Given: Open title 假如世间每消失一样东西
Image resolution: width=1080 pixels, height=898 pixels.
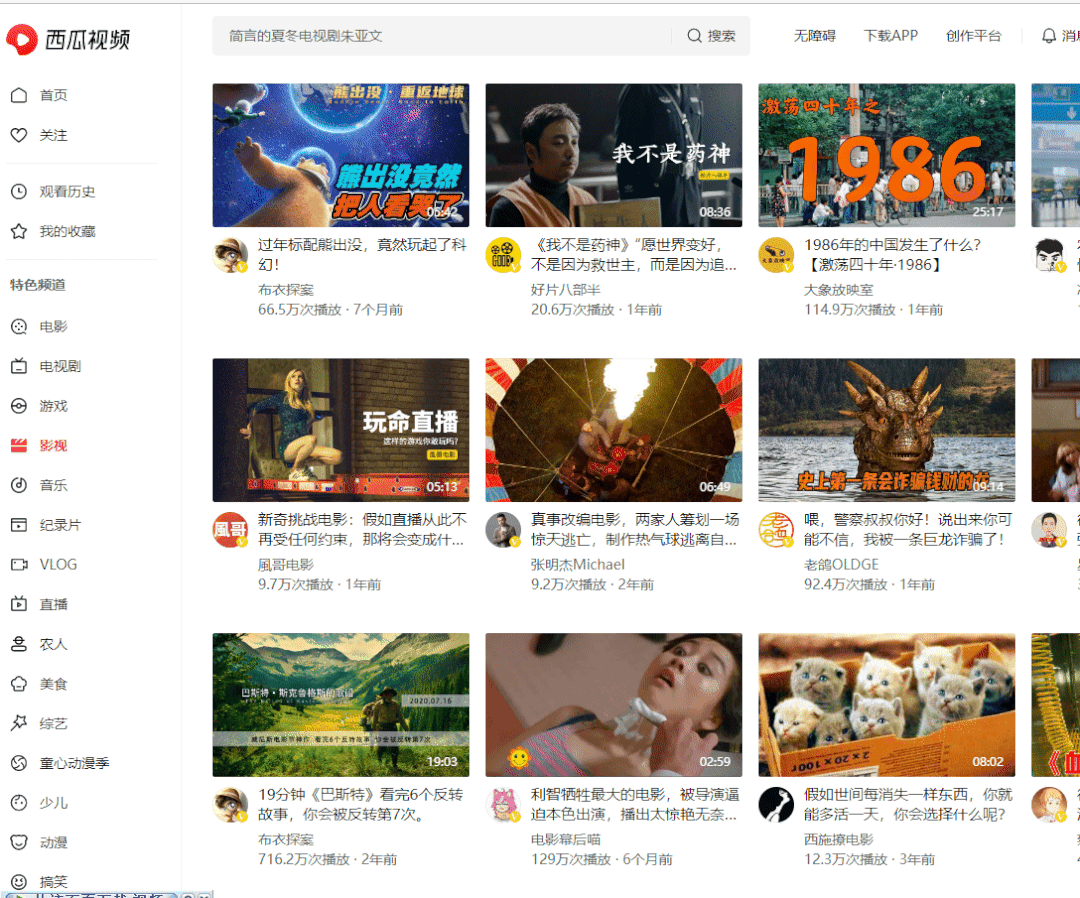Looking at the screenshot, I should [x=908, y=804].
